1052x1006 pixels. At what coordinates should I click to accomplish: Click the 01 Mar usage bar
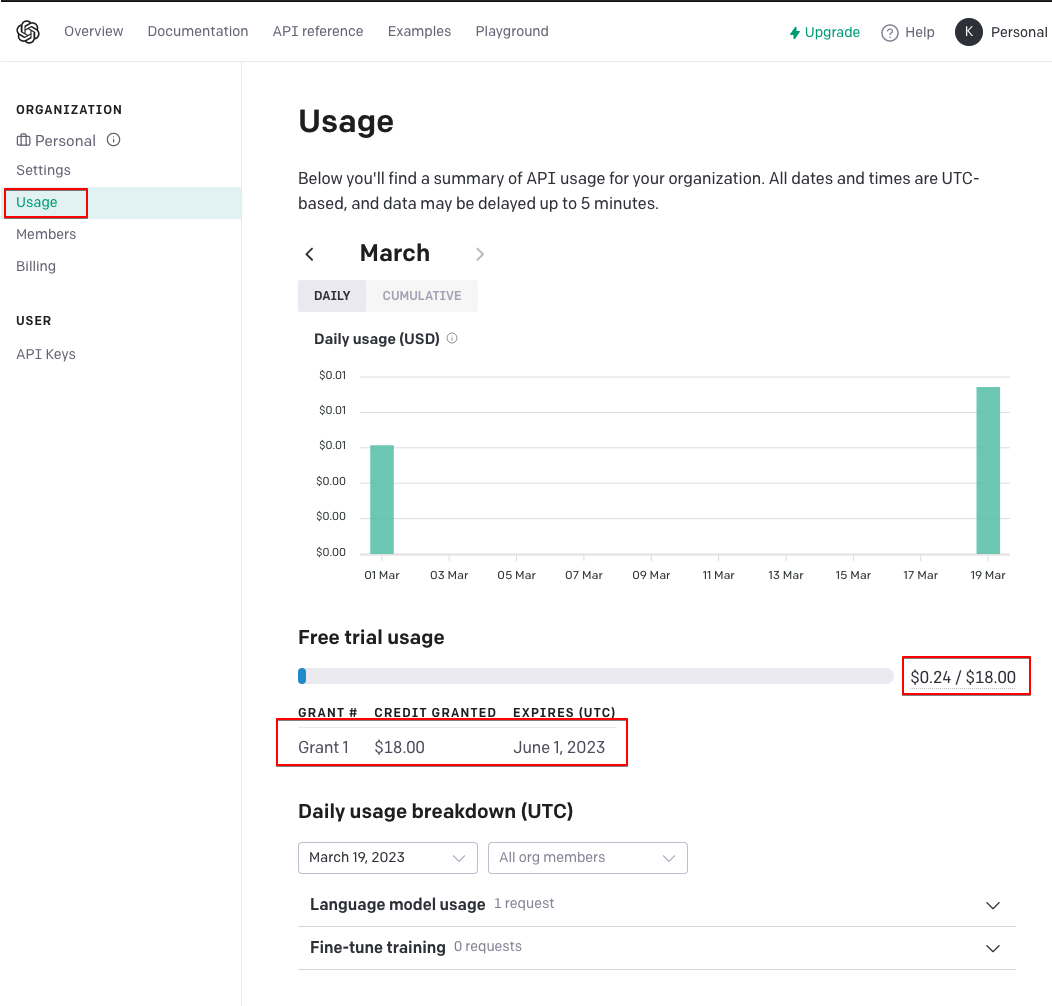tap(382, 499)
